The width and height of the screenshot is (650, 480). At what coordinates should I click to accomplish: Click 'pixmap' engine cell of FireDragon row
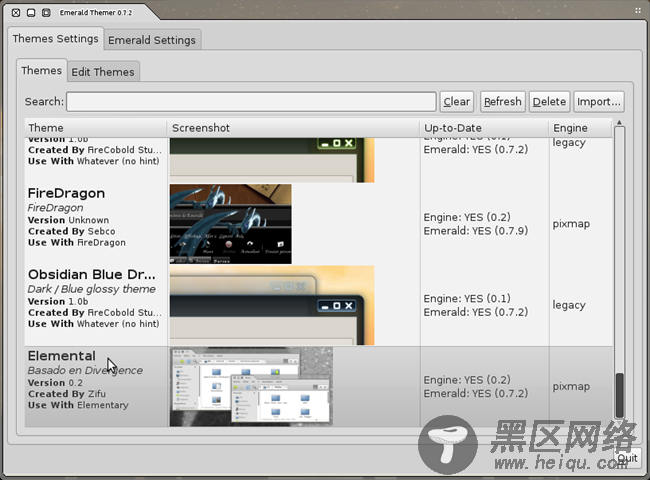click(571, 224)
